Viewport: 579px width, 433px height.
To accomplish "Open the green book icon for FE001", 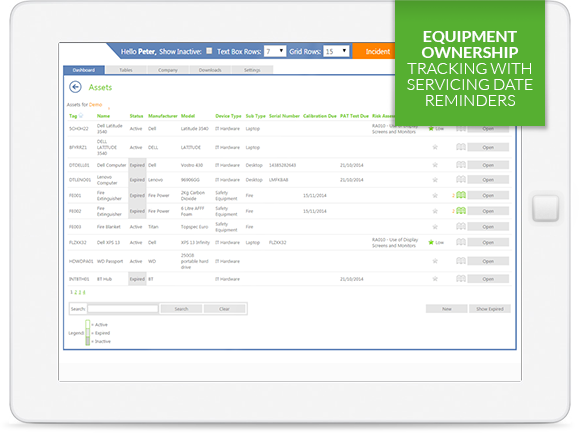I will pos(461,195).
